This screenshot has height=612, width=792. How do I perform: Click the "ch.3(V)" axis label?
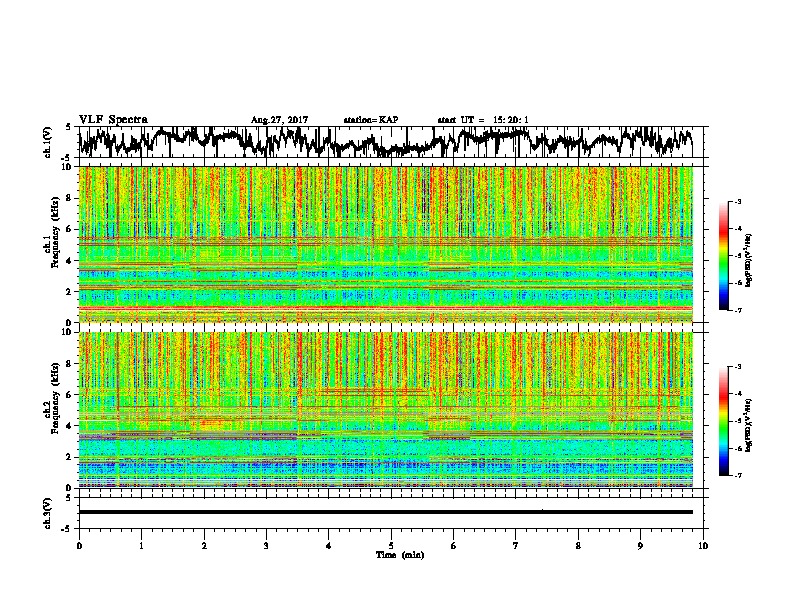47,514
